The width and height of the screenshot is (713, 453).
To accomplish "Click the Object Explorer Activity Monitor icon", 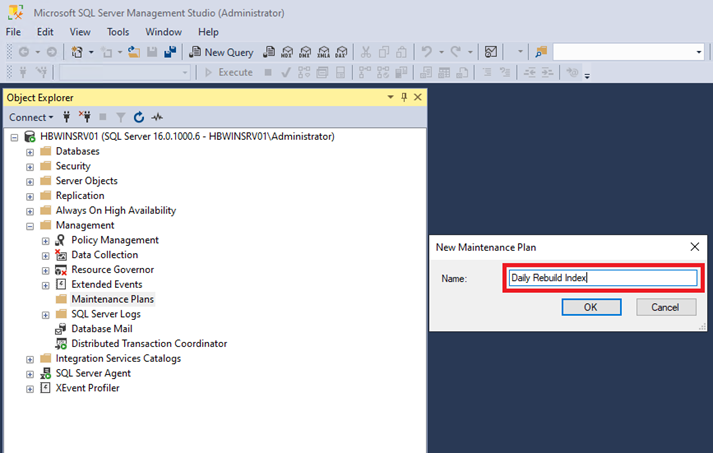I will [157, 117].
